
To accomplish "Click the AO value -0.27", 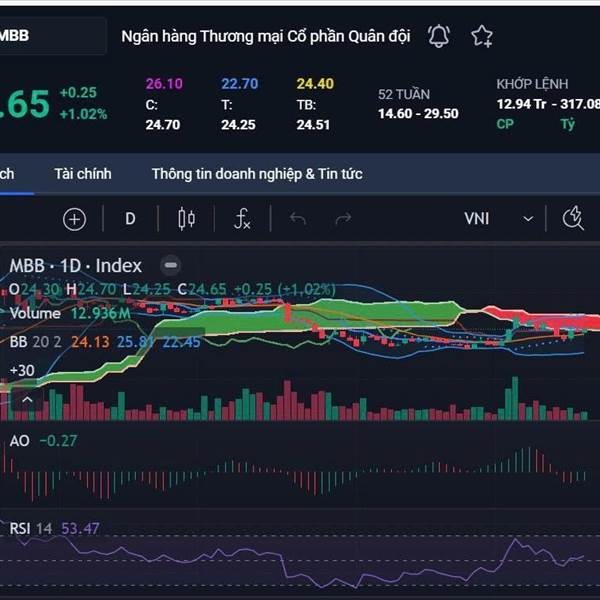I will point(58,441).
